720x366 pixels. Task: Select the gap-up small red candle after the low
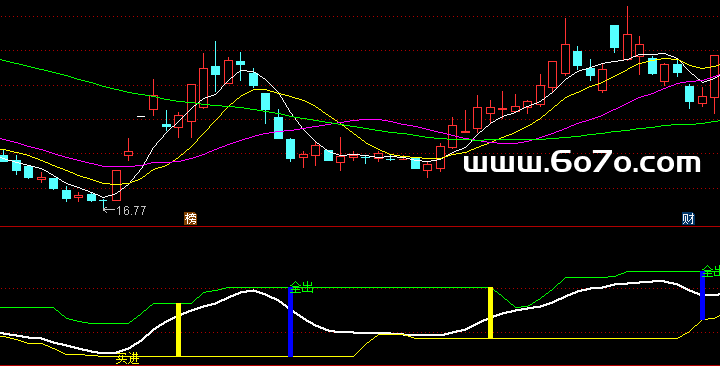pyautogui.click(x=129, y=153)
